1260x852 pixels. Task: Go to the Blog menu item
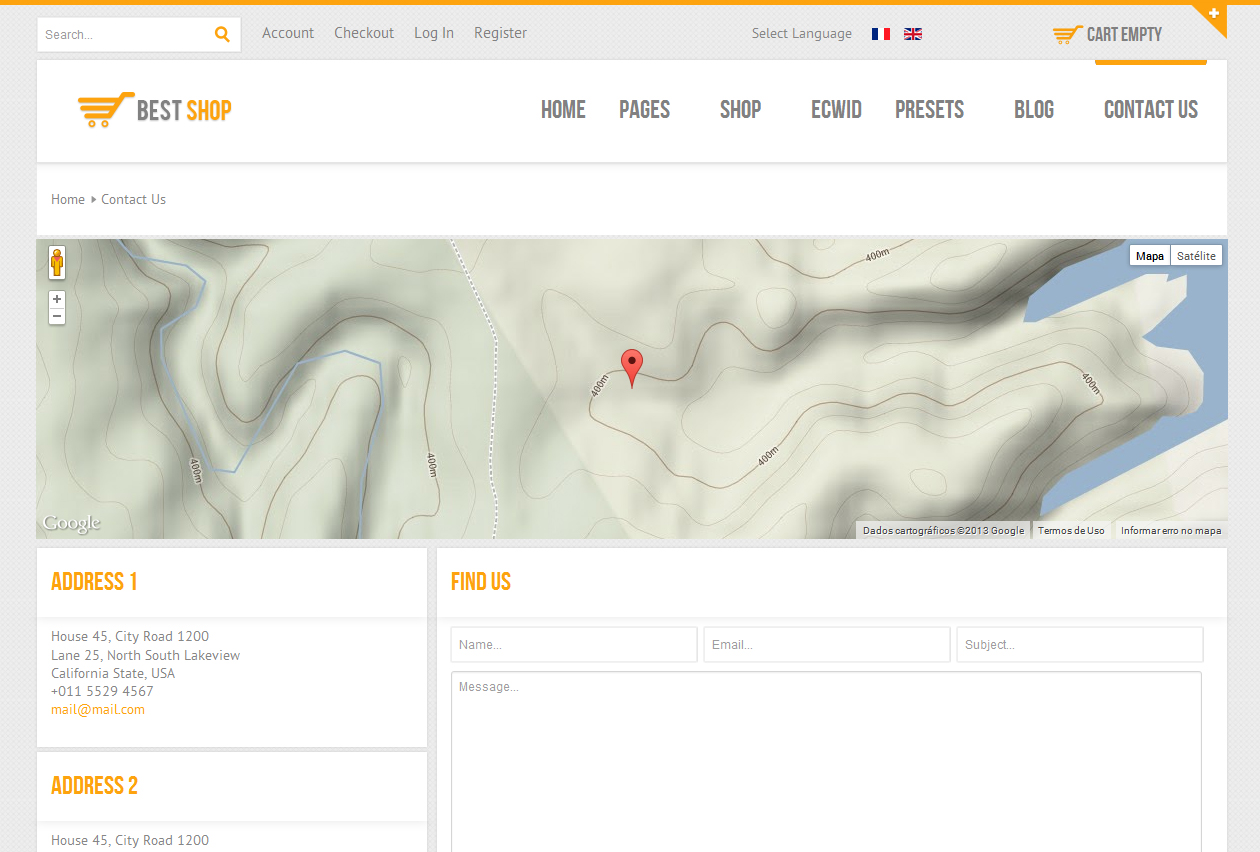tap(1033, 110)
